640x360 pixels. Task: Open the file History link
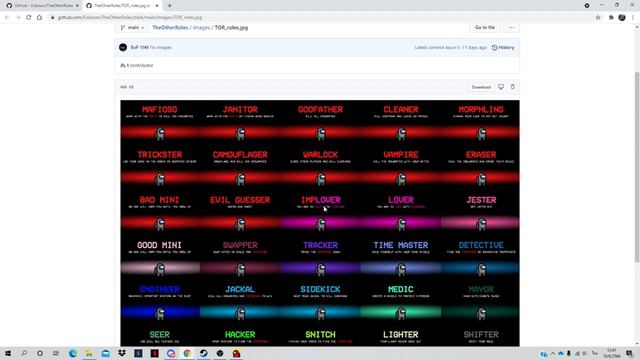503,47
